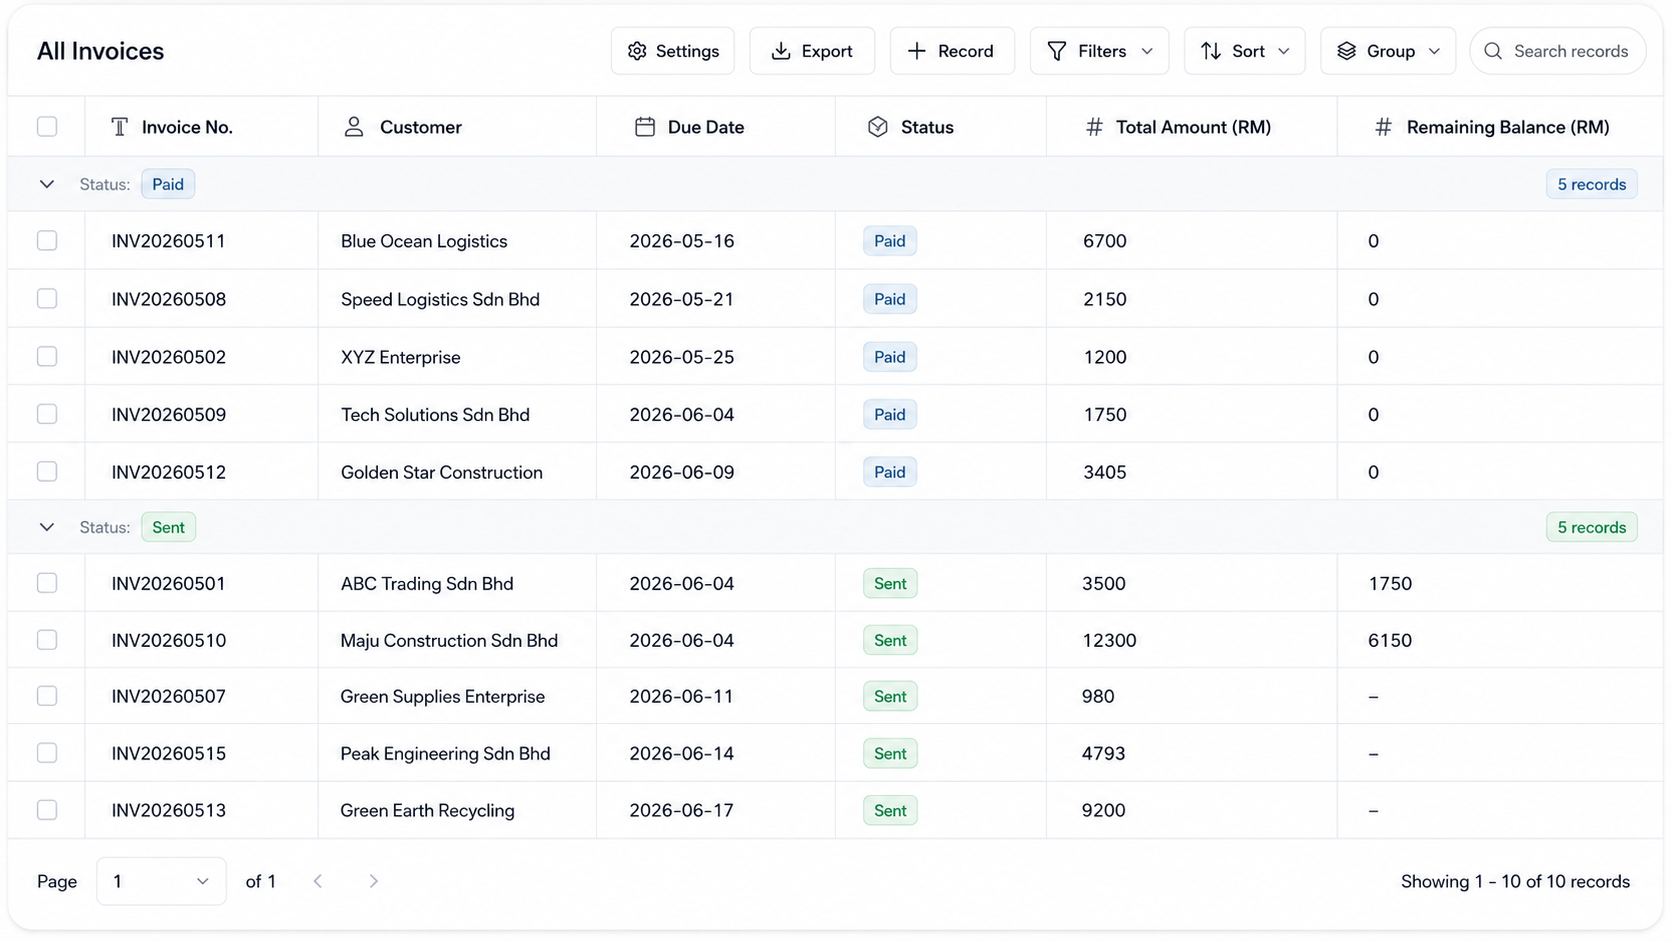Click the Sort arrows icon
1672x941 pixels.
(1211, 51)
